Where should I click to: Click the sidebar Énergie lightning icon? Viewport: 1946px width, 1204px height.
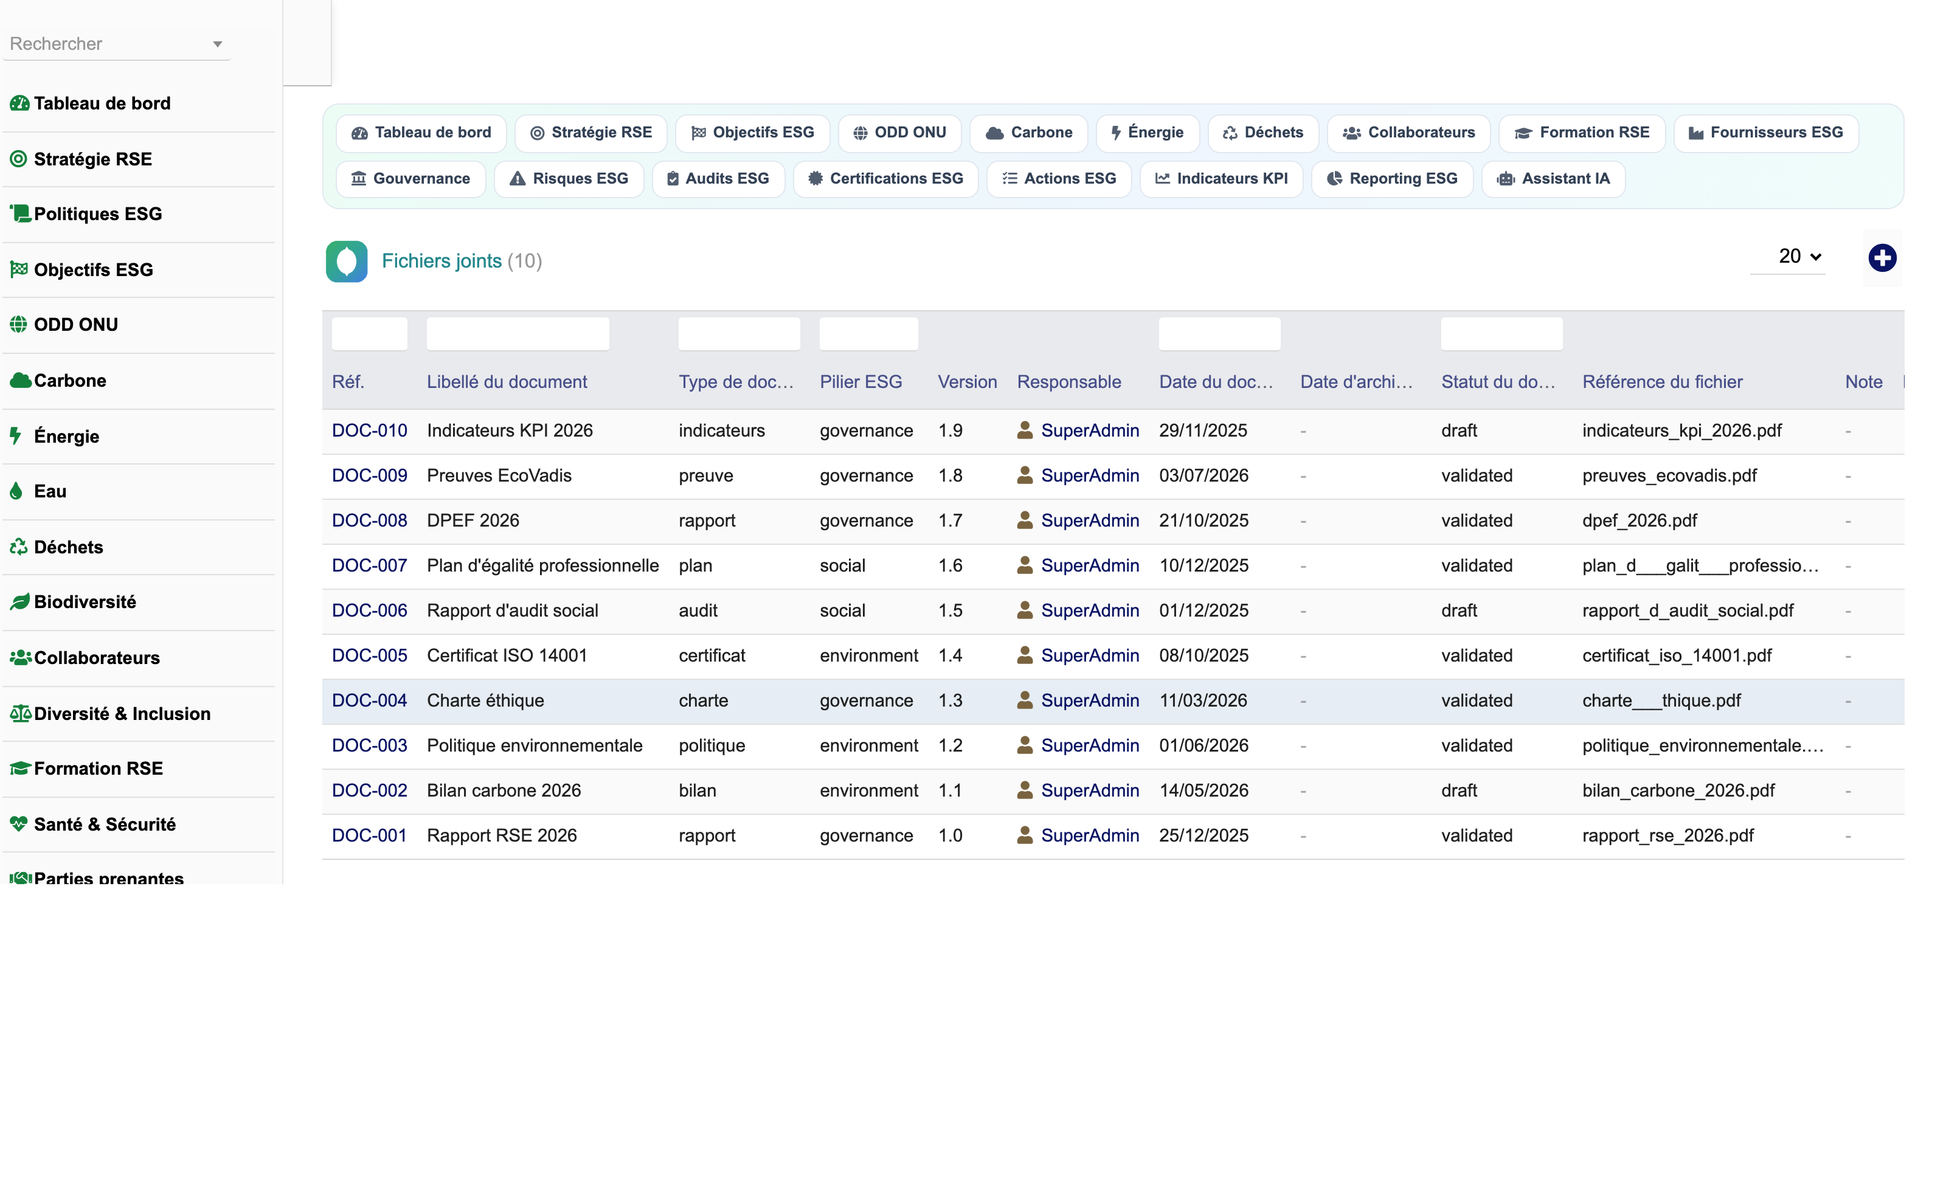(x=16, y=436)
